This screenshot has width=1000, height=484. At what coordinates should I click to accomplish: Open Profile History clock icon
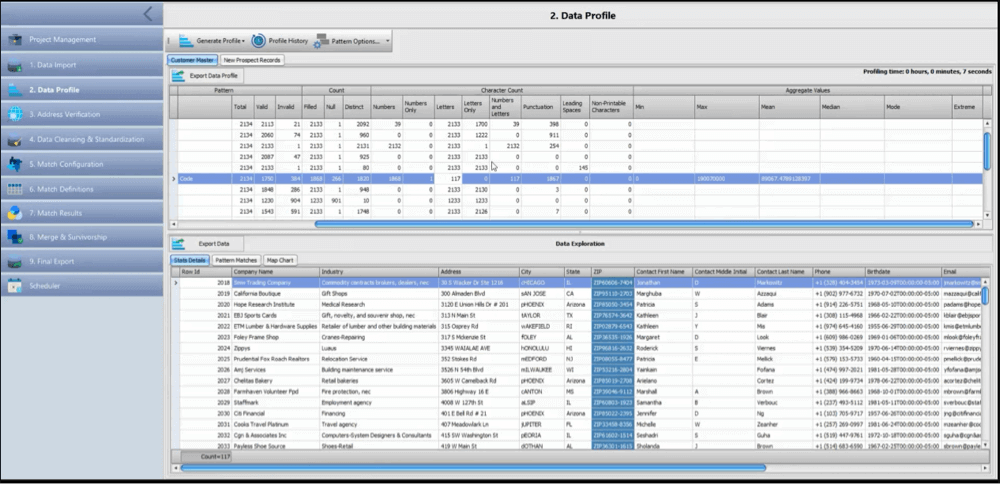pos(259,41)
